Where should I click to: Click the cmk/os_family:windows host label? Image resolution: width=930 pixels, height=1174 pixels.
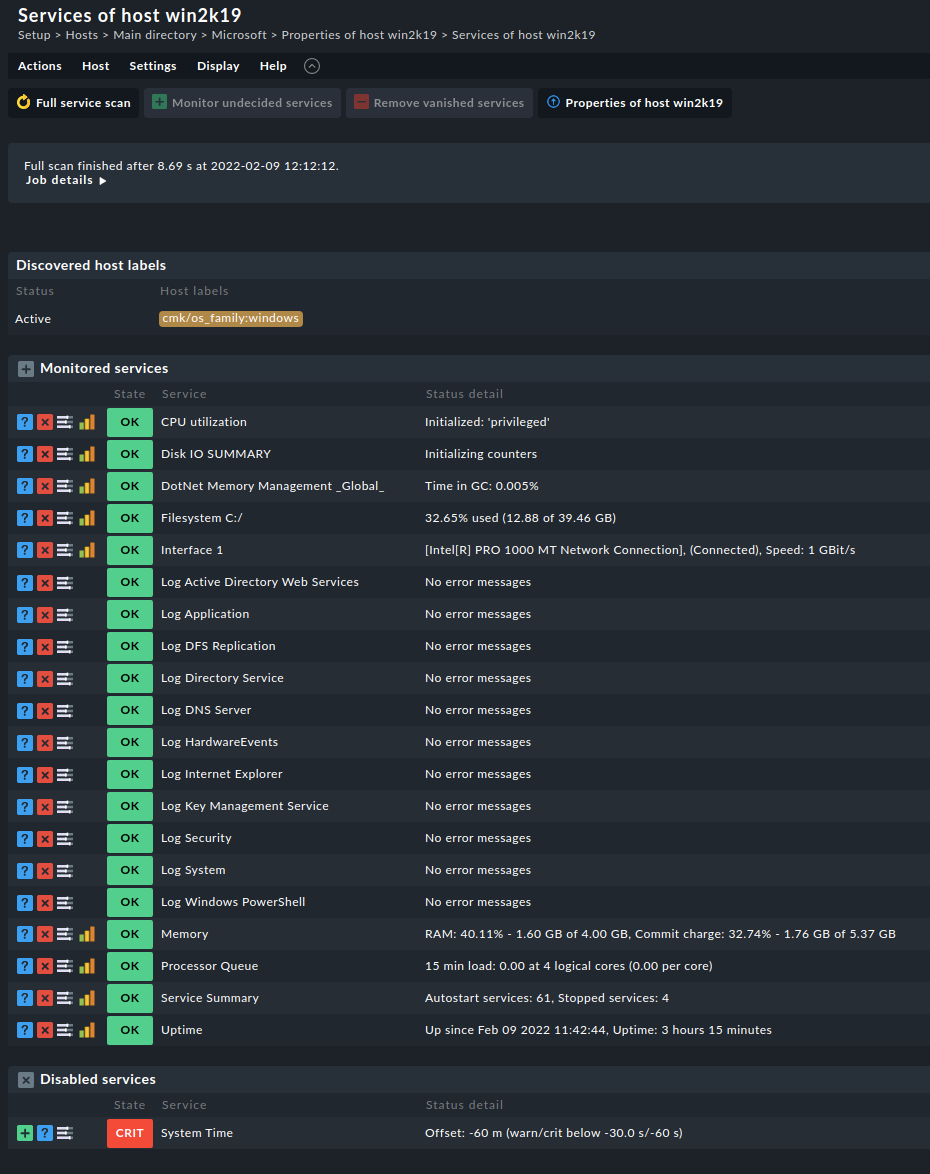pyautogui.click(x=230, y=319)
